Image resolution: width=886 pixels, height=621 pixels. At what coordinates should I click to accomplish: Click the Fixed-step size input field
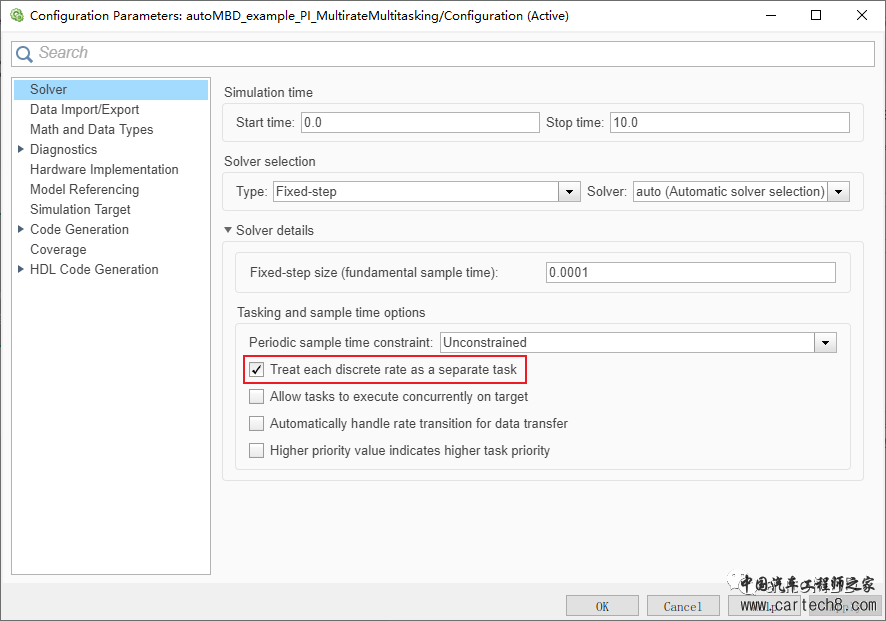coord(690,272)
